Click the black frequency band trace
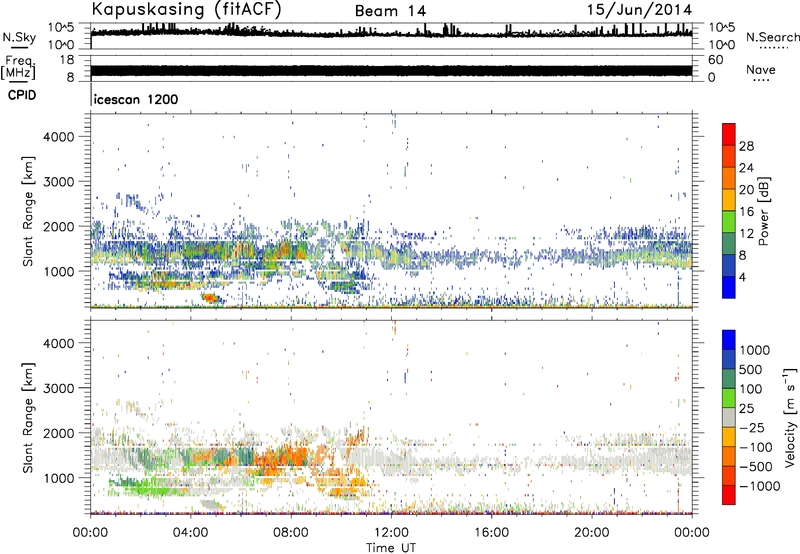The height and width of the screenshot is (554, 800). click(x=391, y=71)
